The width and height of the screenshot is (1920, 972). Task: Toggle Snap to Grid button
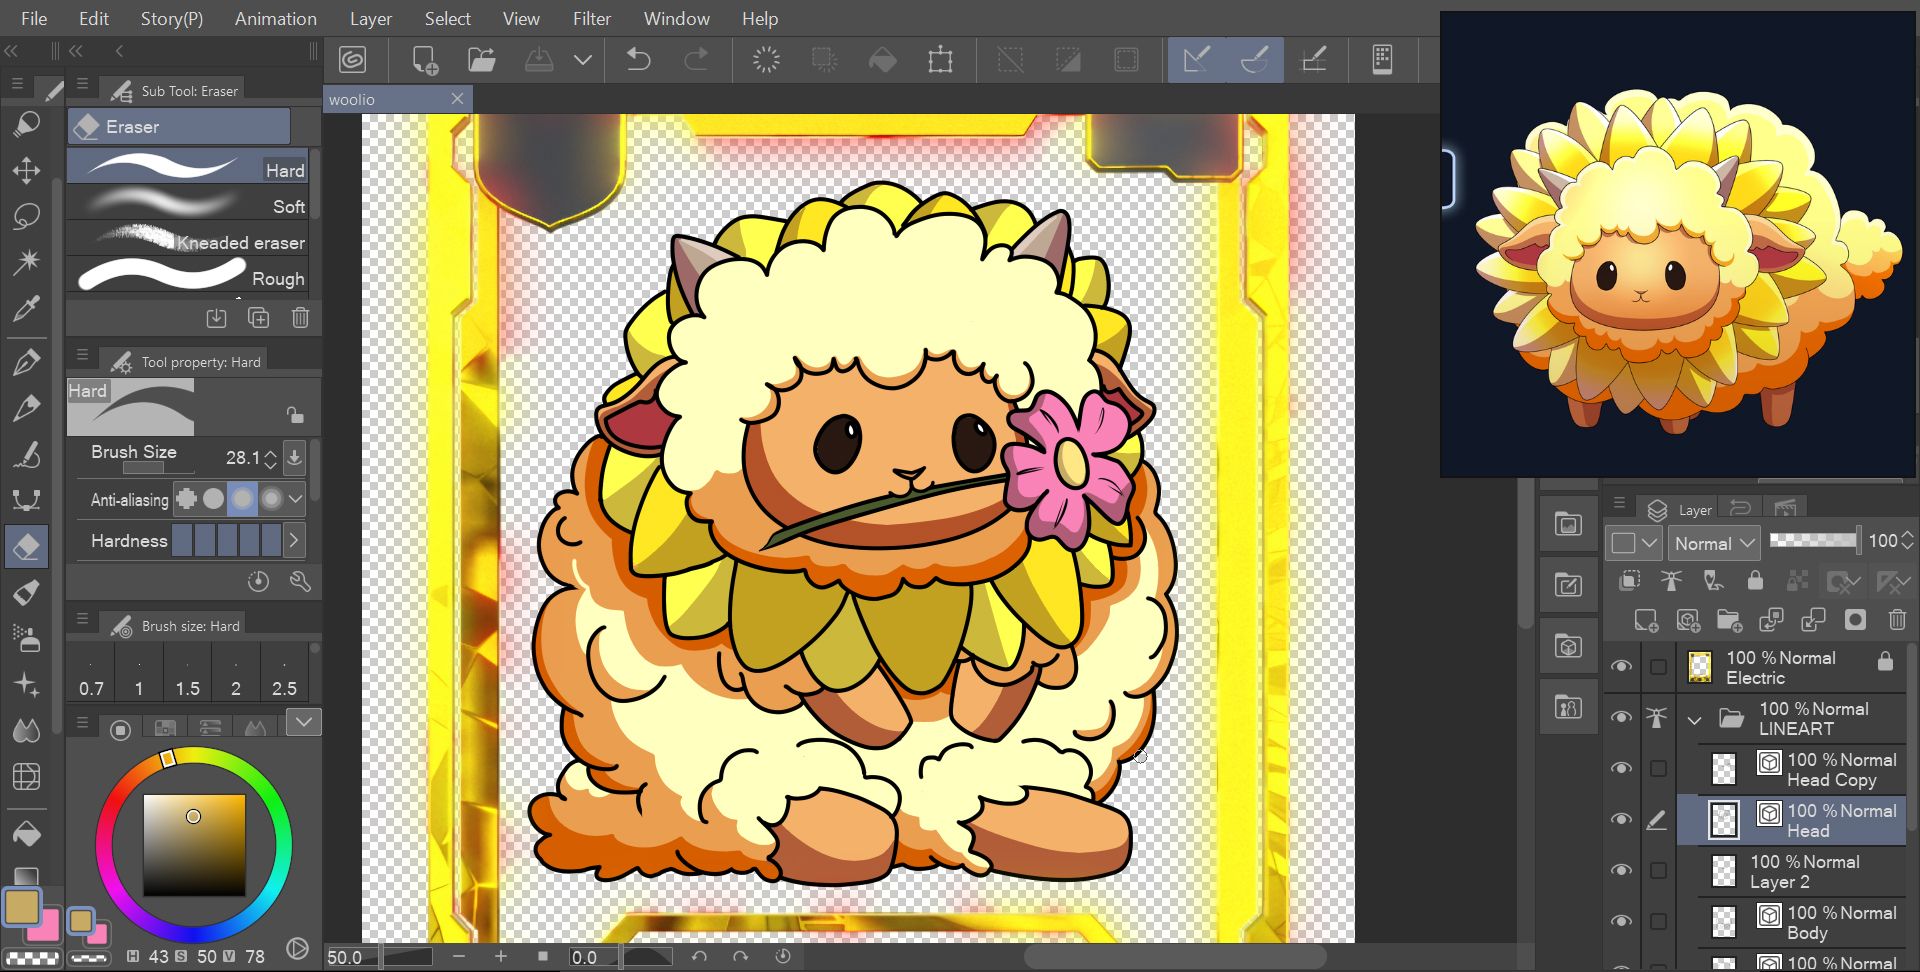click(1313, 60)
